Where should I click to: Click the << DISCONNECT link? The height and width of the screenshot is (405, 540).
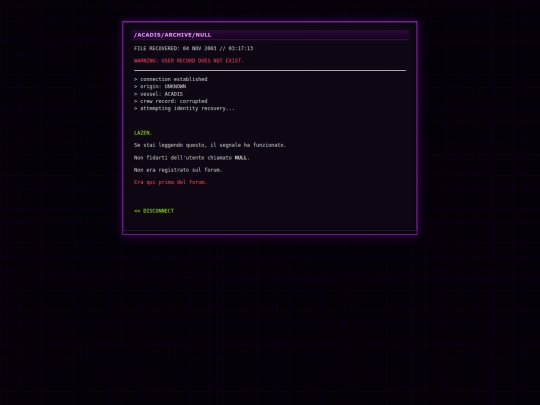click(x=154, y=211)
